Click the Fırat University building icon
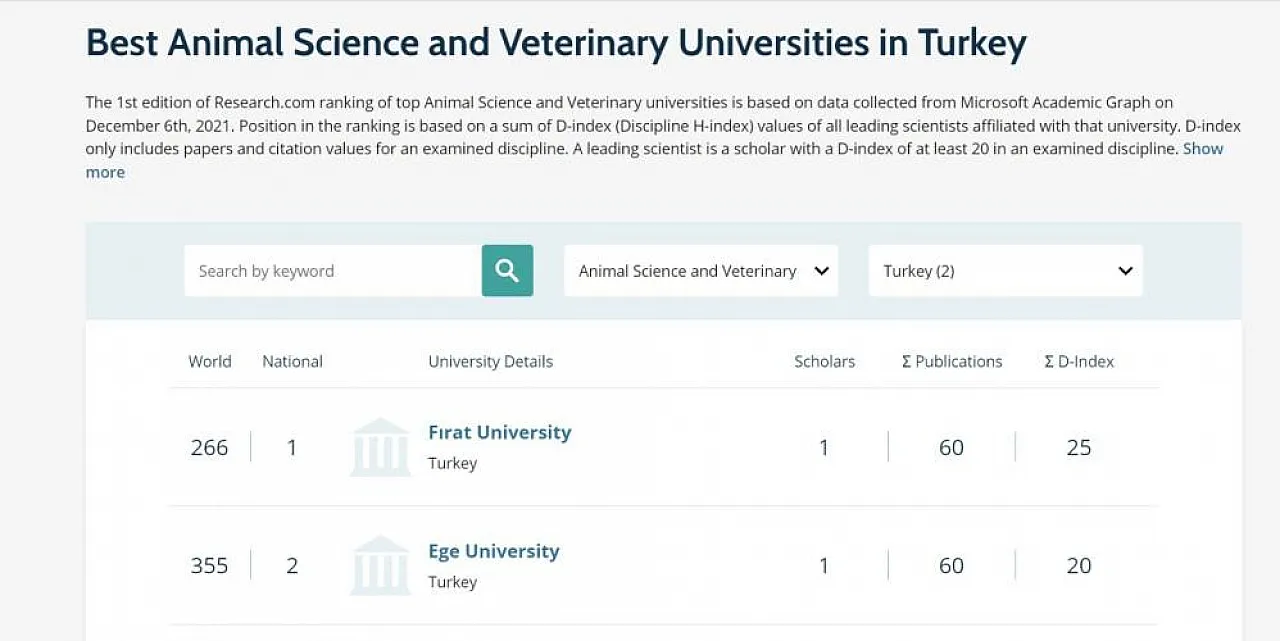The width and height of the screenshot is (1280, 641). tap(380, 447)
